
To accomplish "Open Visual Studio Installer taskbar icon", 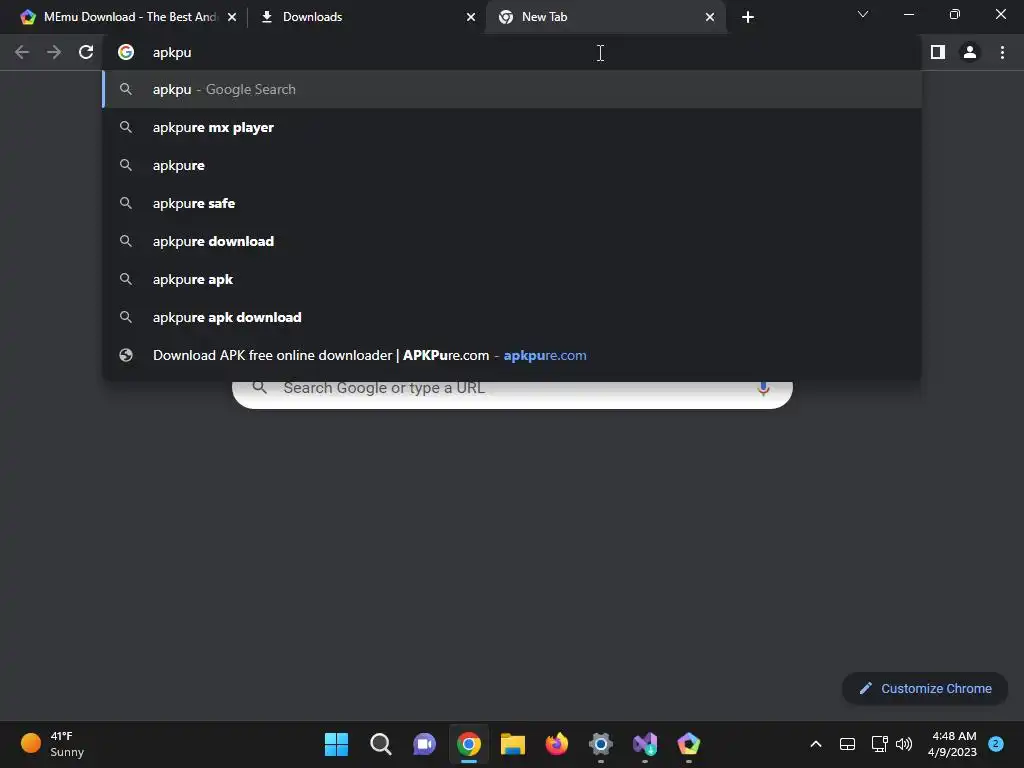I will pyautogui.click(x=645, y=744).
